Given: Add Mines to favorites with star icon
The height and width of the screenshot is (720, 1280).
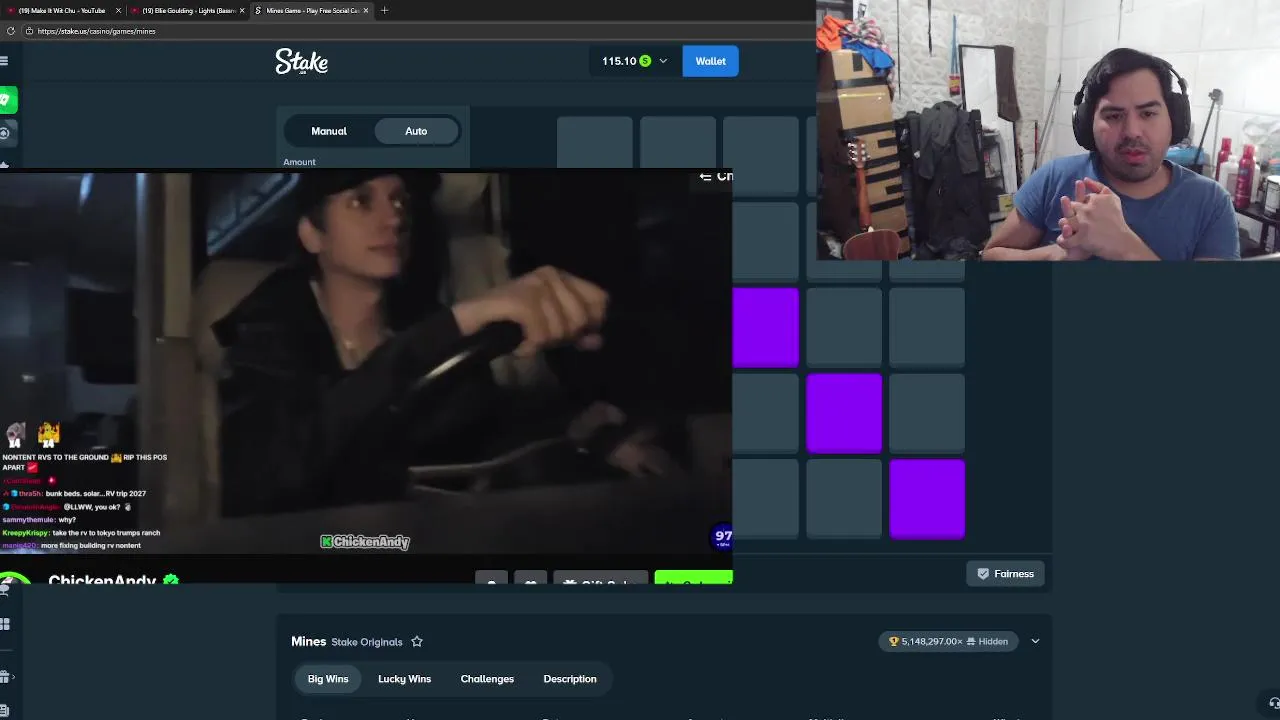Looking at the screenshot, I should [x=417, y=642].
